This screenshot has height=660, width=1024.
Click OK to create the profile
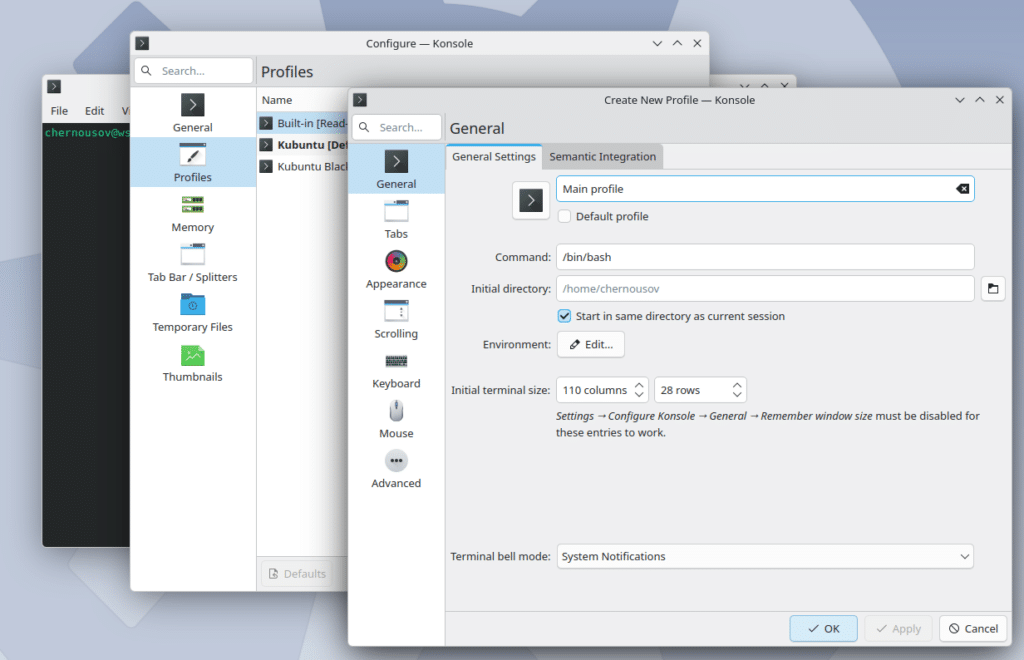(x=823, y=629)
